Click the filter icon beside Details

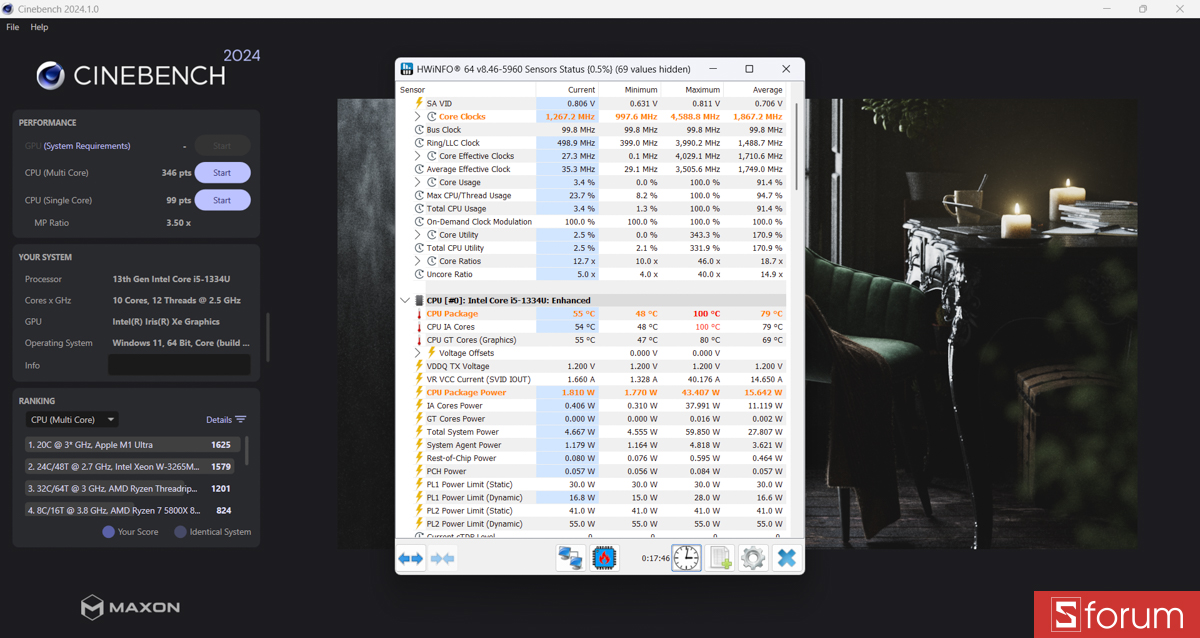[240, 420]
